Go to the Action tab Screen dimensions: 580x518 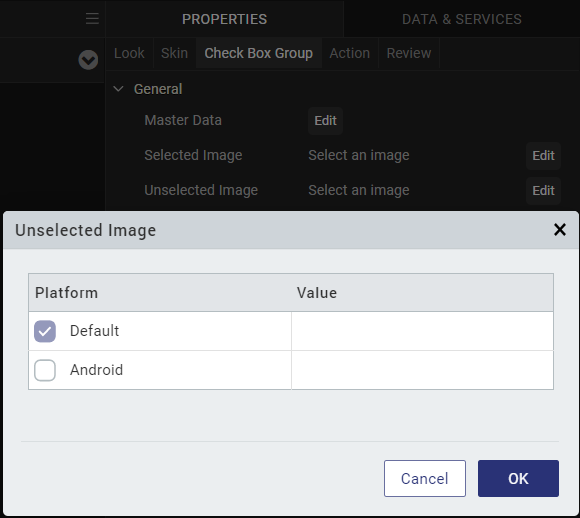coord(350,53)
